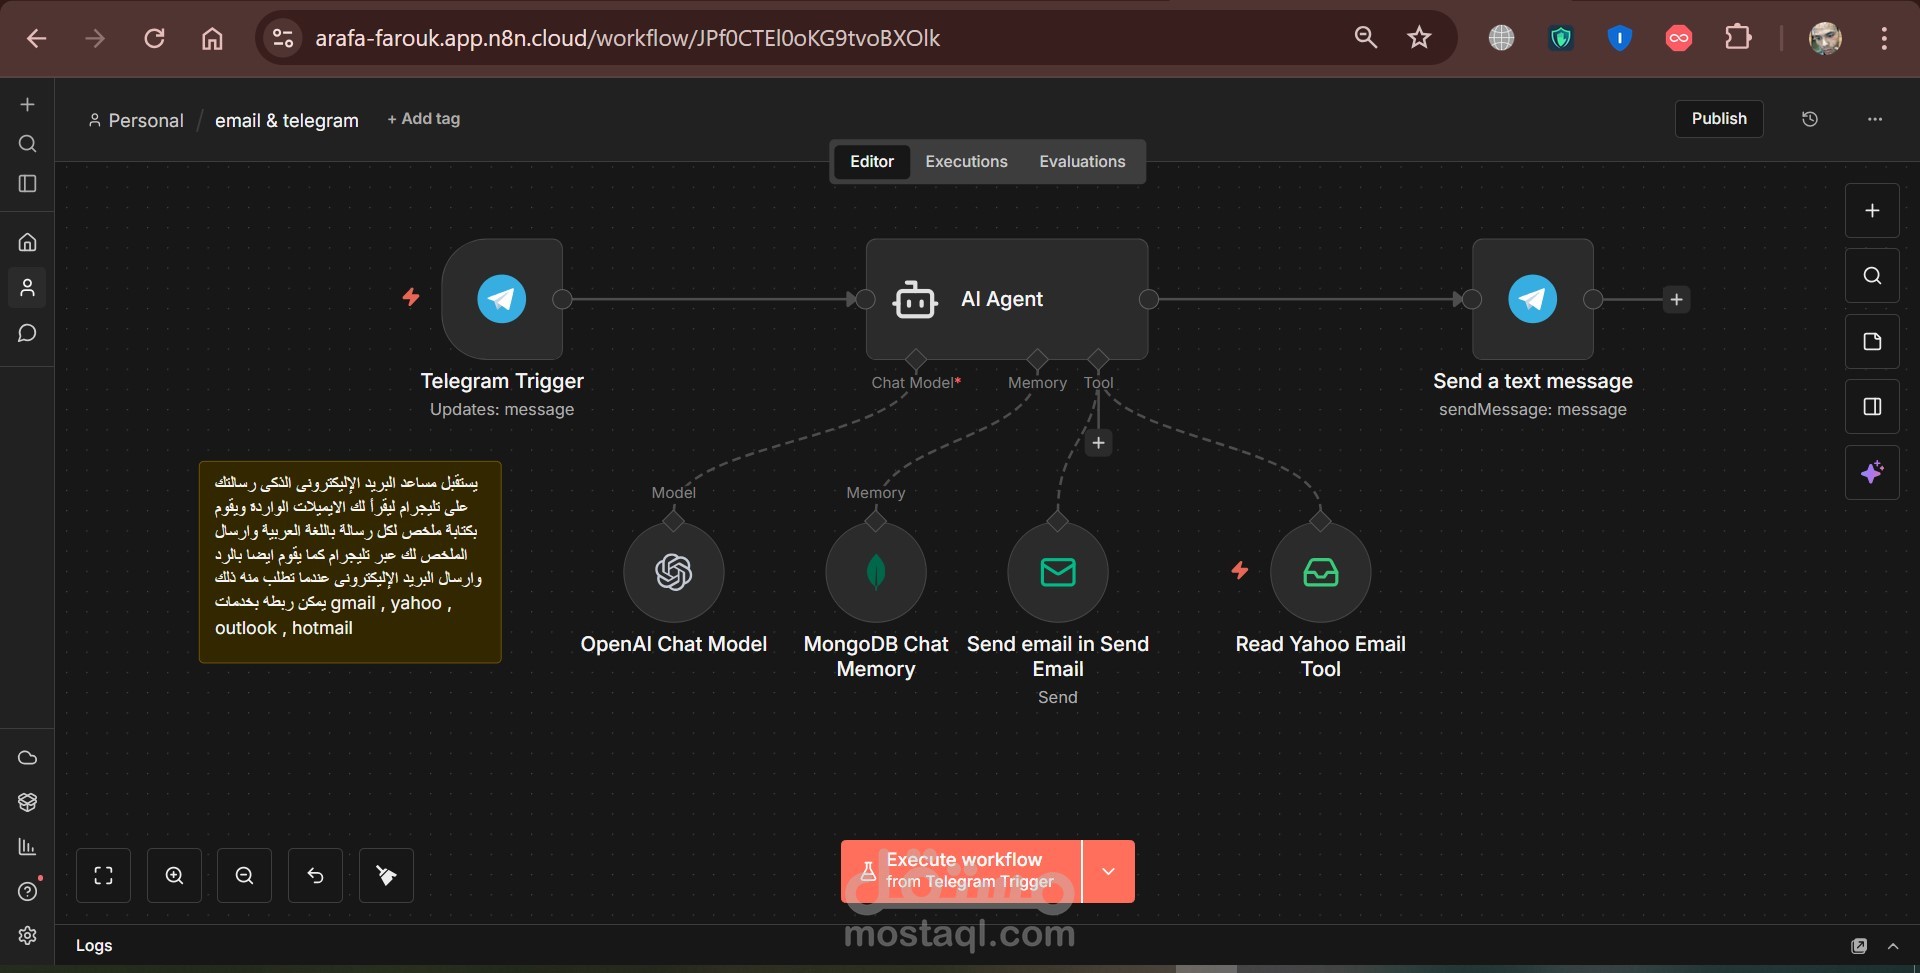Select the Send a text message Telegram node

1533,299
